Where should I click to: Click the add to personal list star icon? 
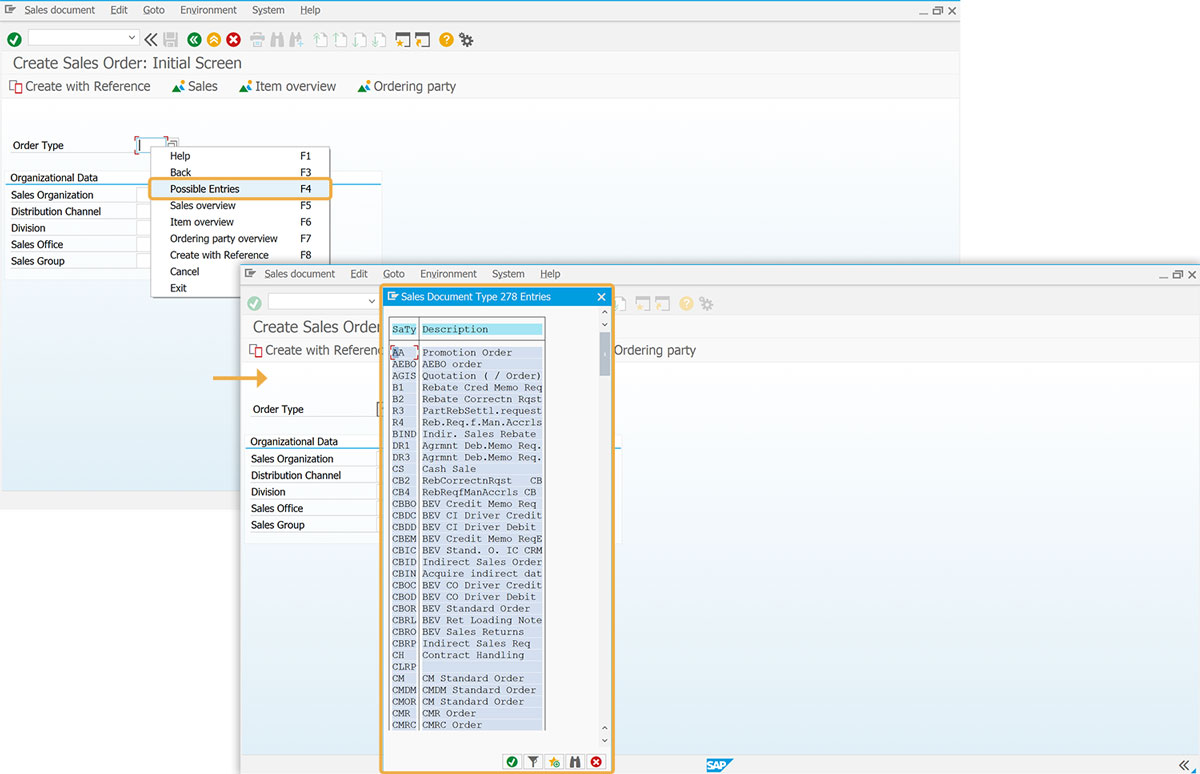point(554,761)
